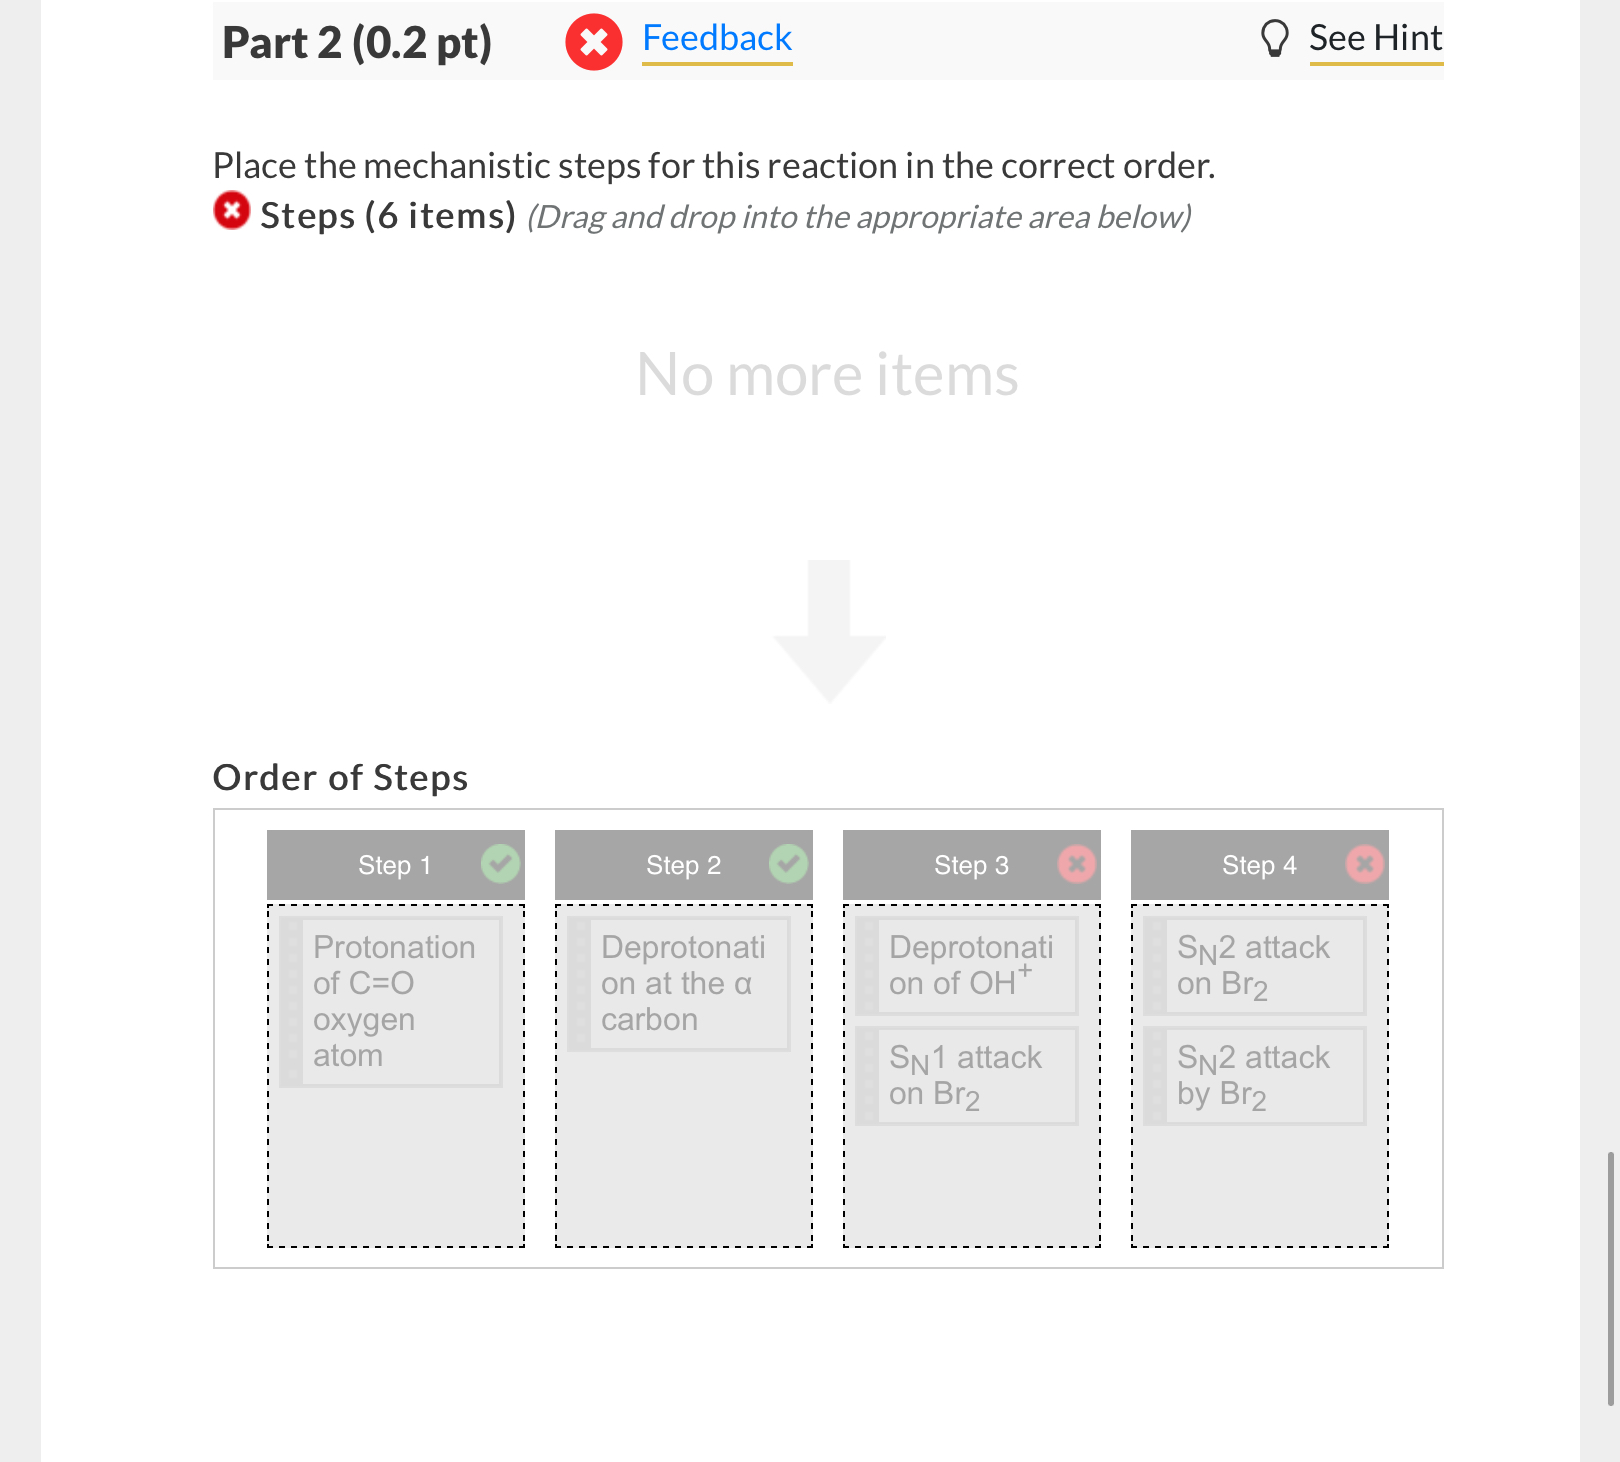Click the green checkmark on Step 1
This screenshot has height=1462, width=1620.
pos(500,864)
